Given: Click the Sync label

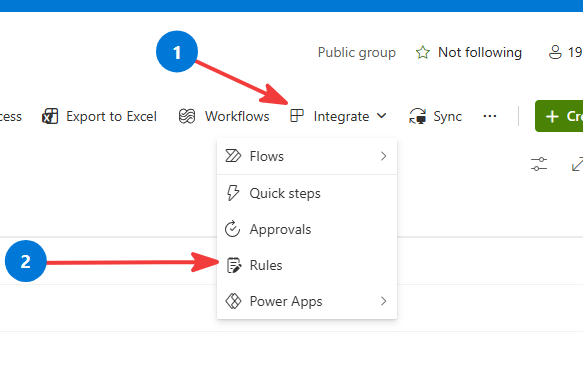Looking at the screenshot, I should (x=447, y=116).
